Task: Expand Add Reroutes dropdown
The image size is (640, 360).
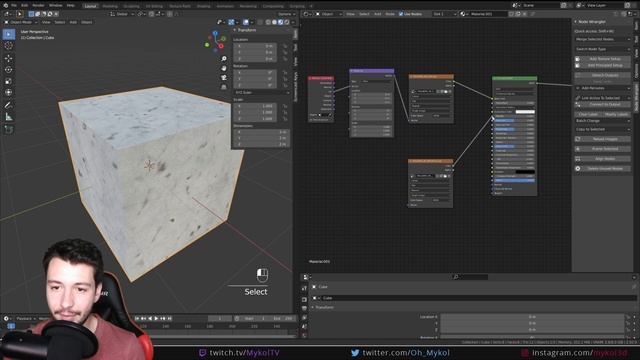Action: coord(602,88)
